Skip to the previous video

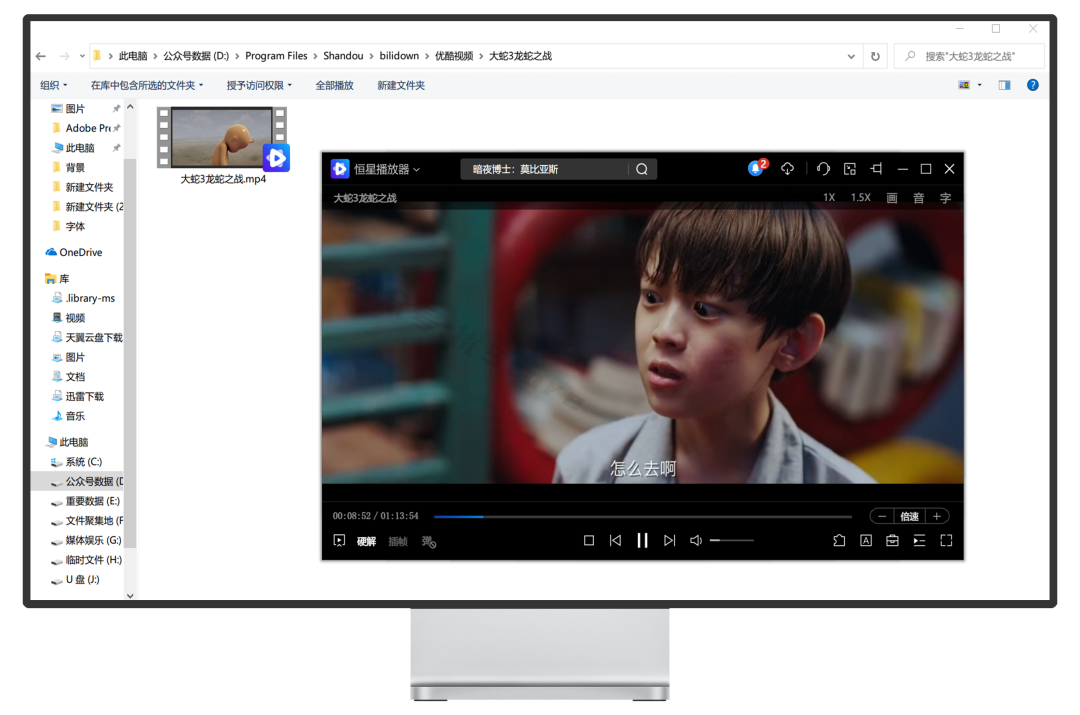point(615,541)
